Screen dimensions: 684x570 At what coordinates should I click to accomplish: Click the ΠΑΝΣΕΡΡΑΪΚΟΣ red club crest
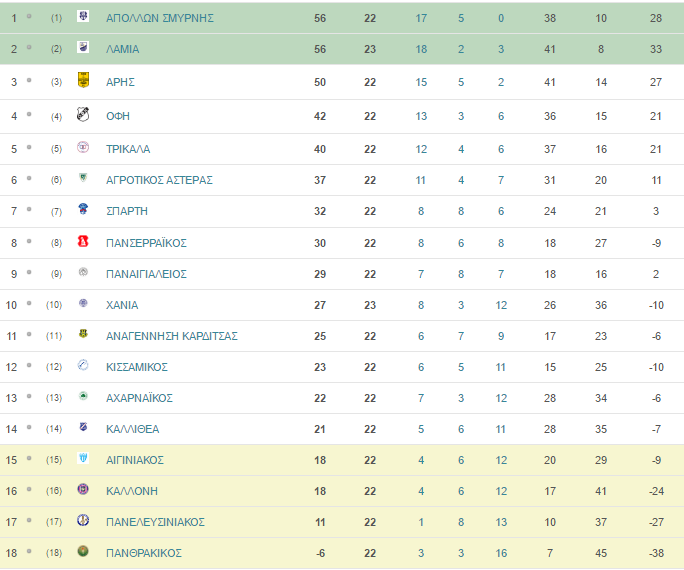pyautogui.click(x=83, y=241)
